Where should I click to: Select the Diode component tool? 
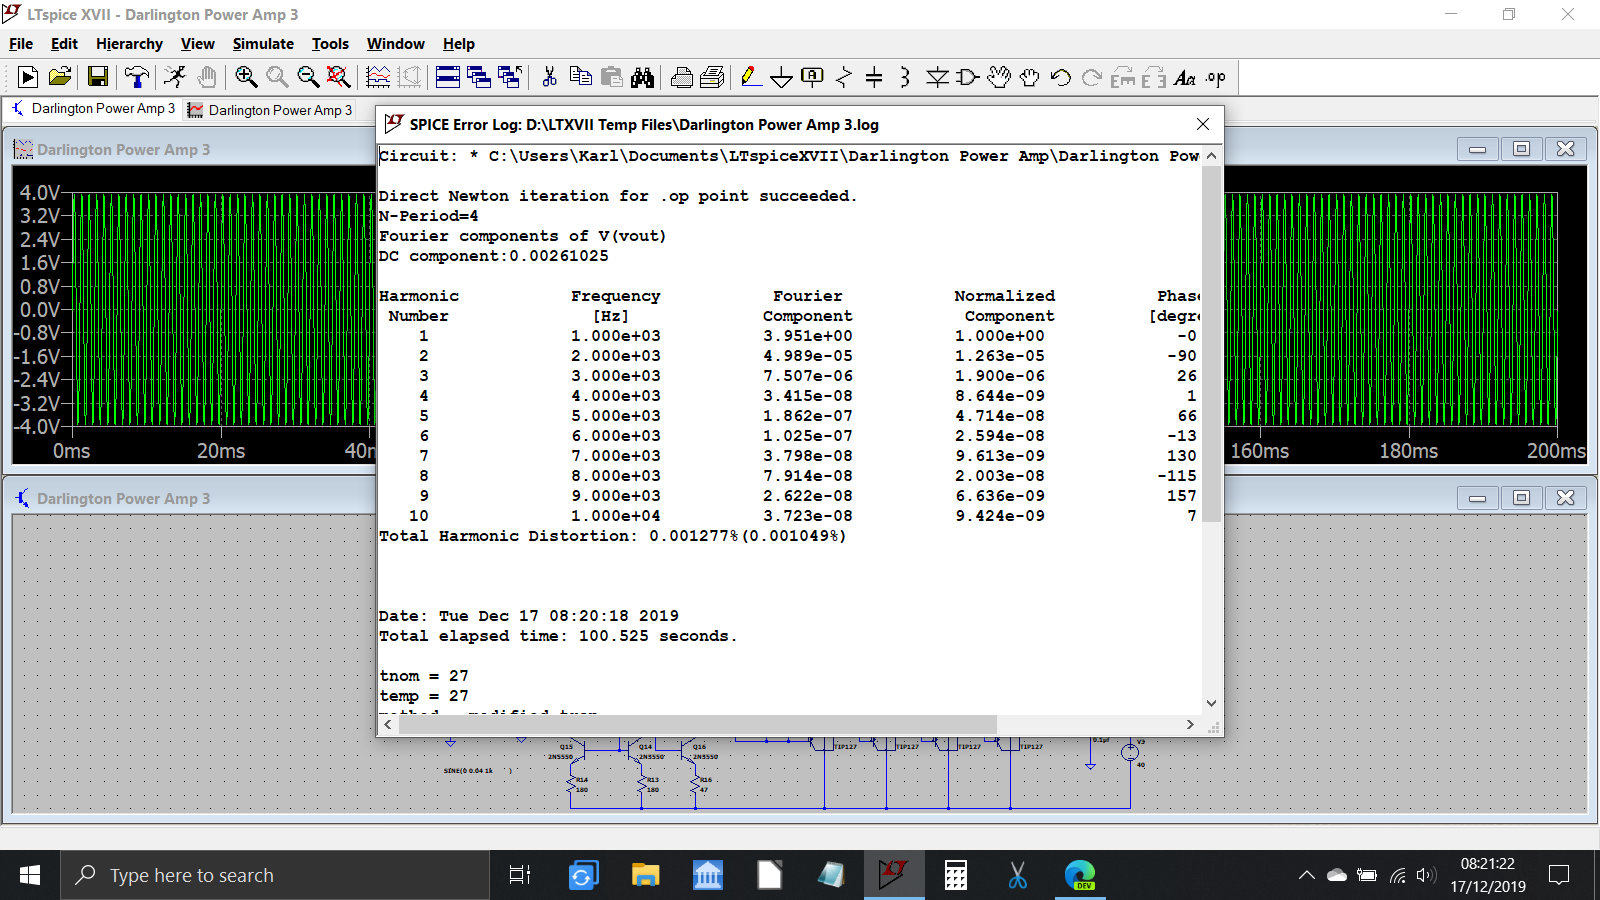[937, 77]
